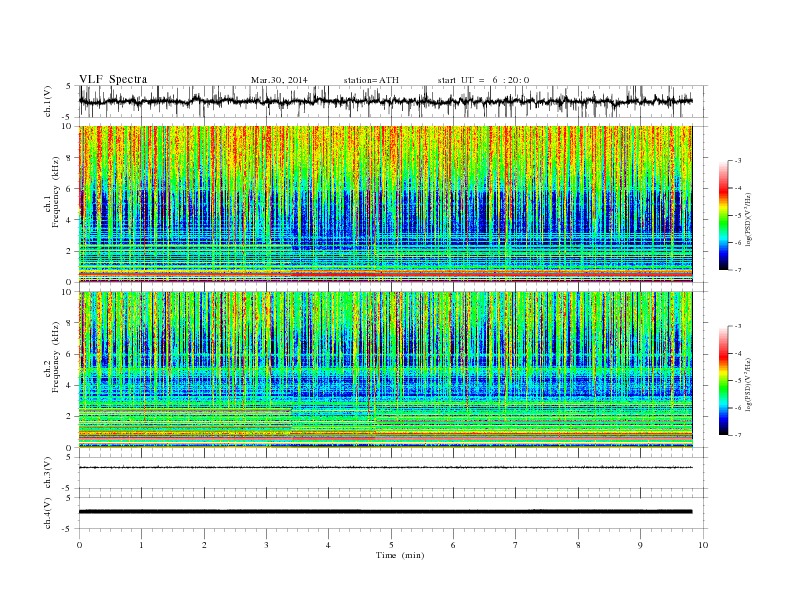Image resolution: width=792 pixels, height=612 pixels.
Task: Click time axis tick label '6'
Action: tap(454, 545)
